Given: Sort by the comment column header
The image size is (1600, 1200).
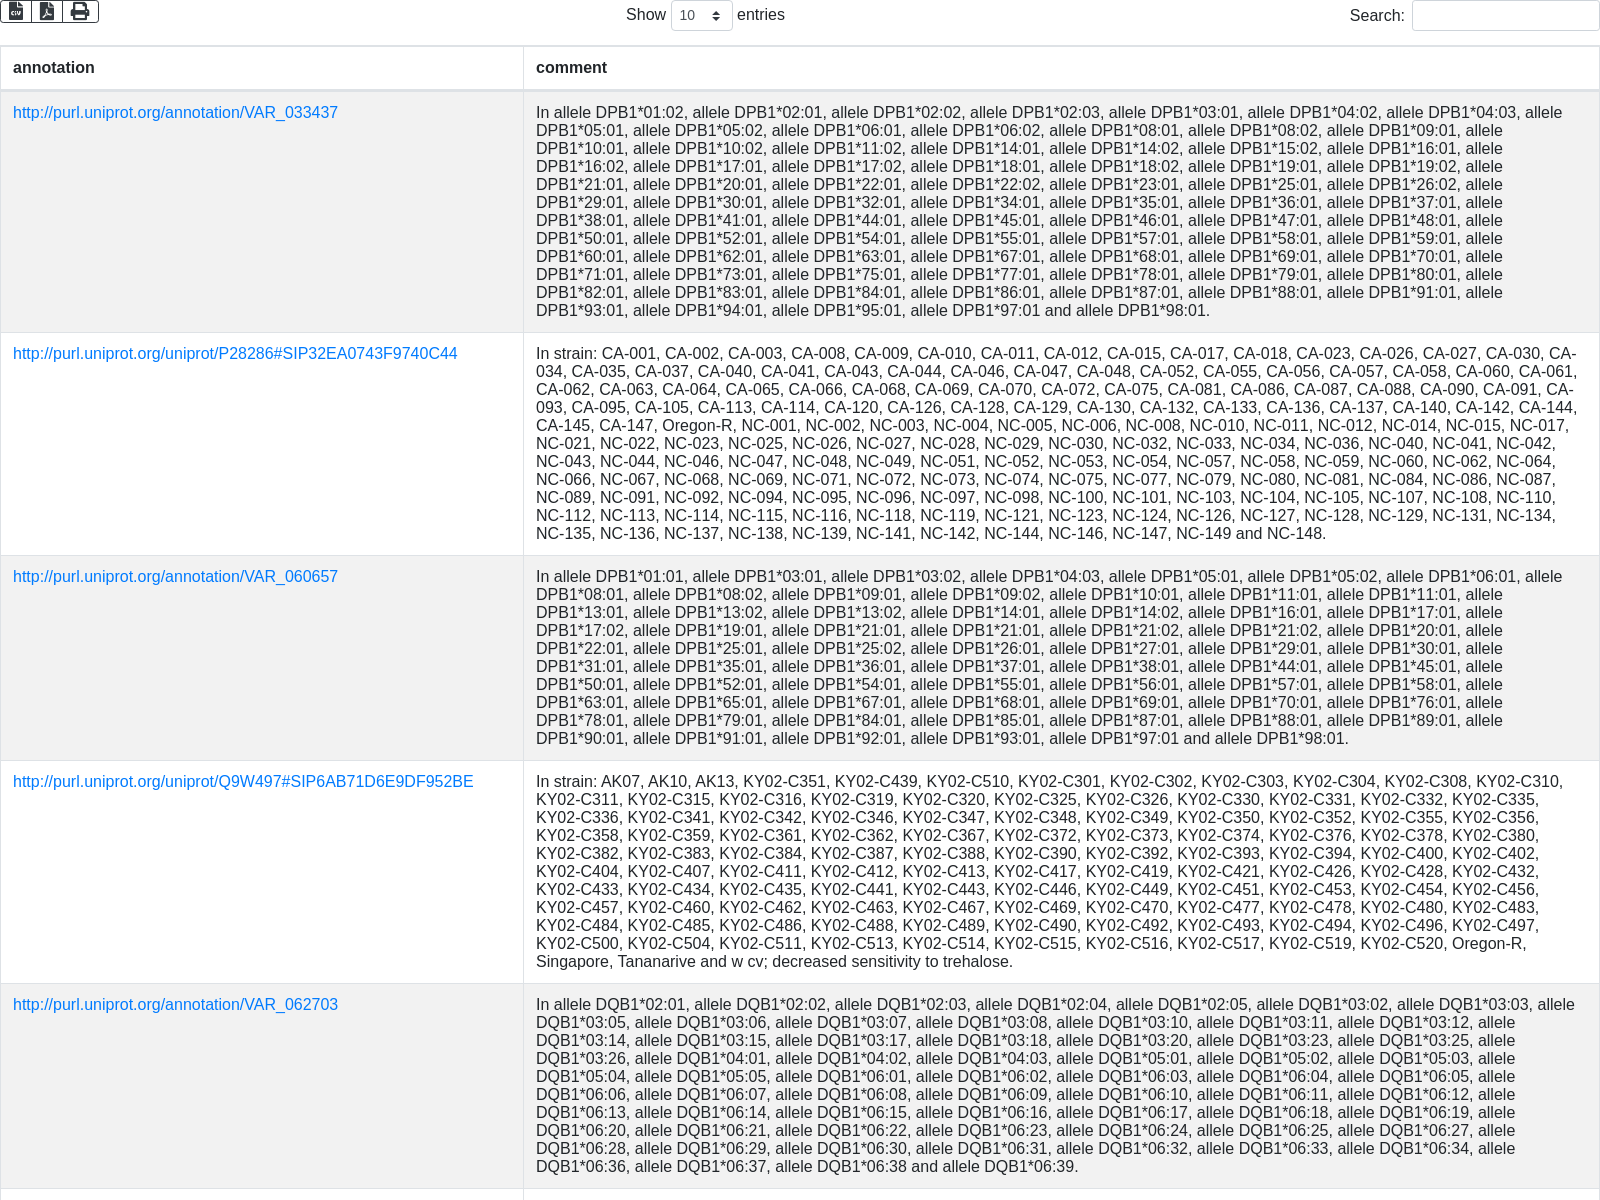Looking at the screenshot, I should click(x=571, y=68).
